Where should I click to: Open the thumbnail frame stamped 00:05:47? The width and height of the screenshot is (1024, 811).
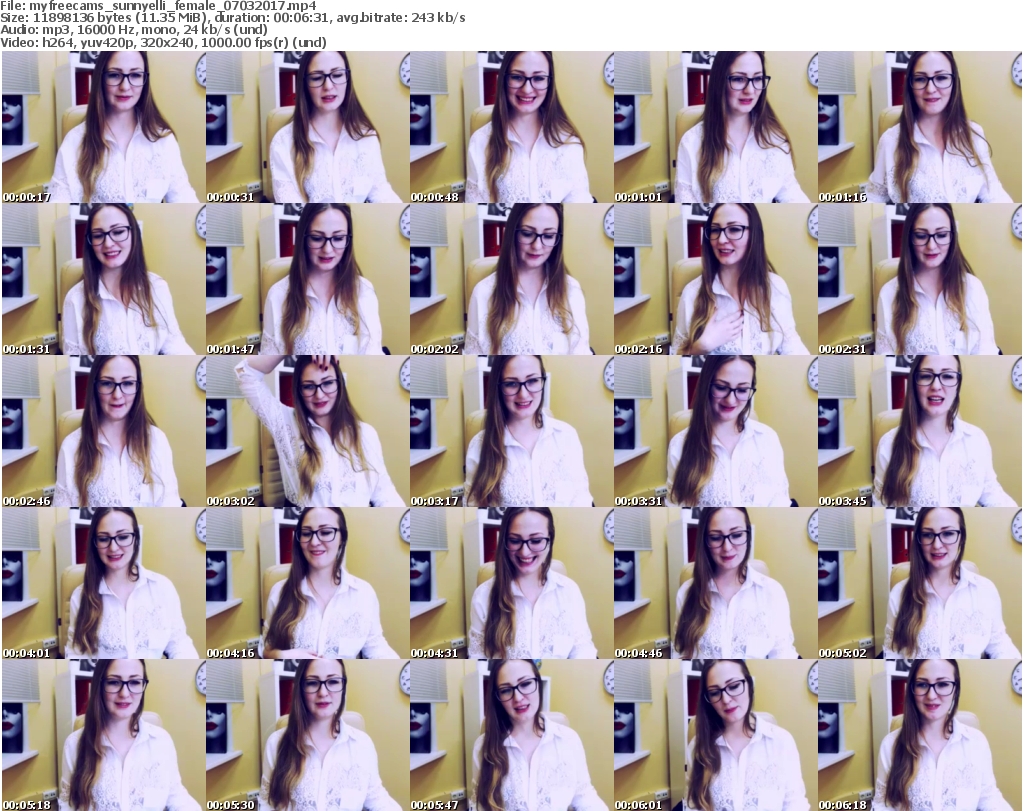click(511, 735)
